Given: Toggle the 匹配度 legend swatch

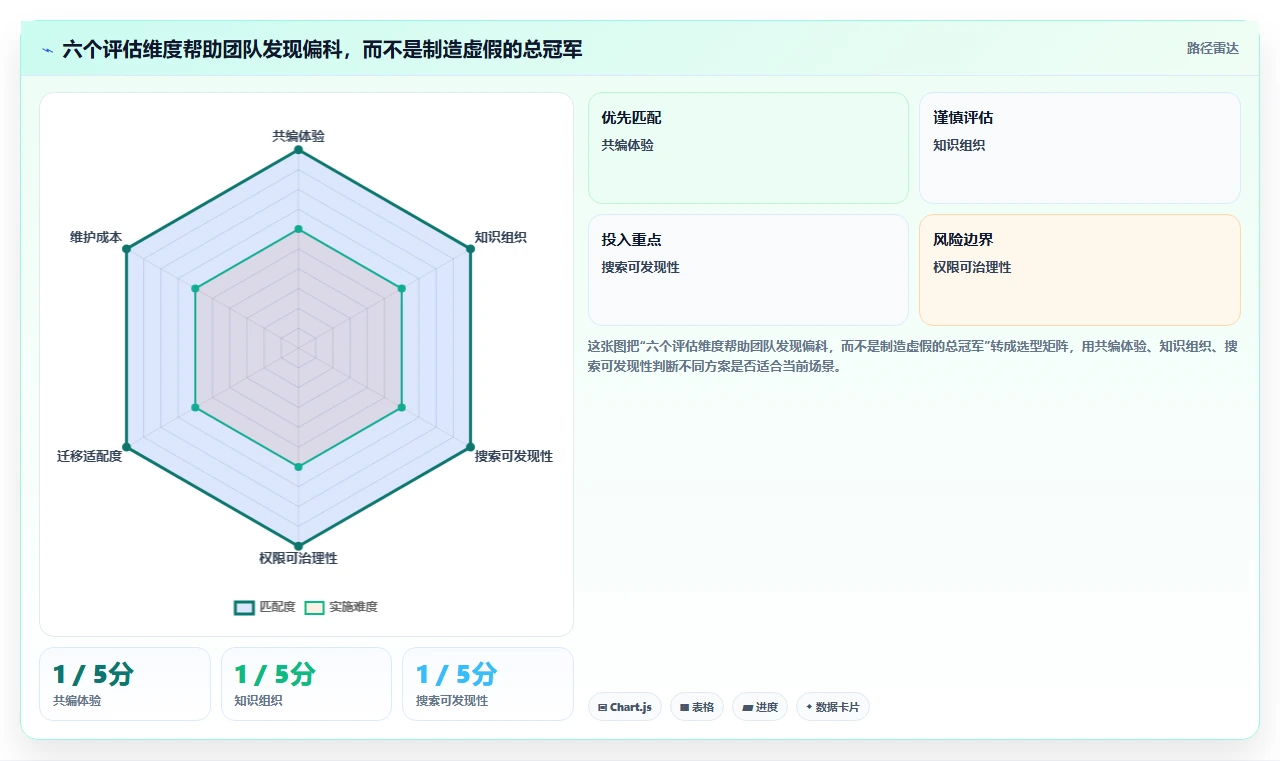Looking at the screenshot, I should (244, 607).
